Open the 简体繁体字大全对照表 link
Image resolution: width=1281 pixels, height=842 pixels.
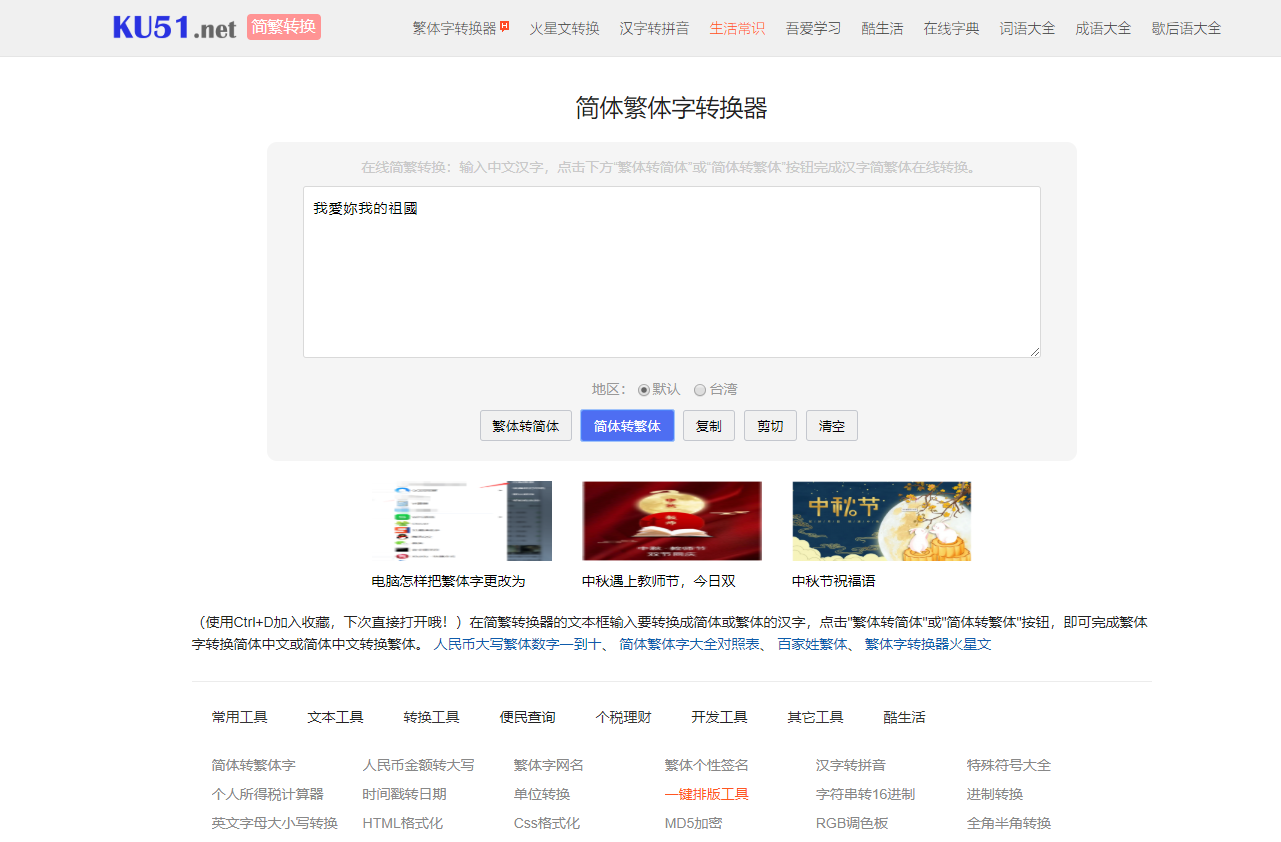click(x=689, y=644)
